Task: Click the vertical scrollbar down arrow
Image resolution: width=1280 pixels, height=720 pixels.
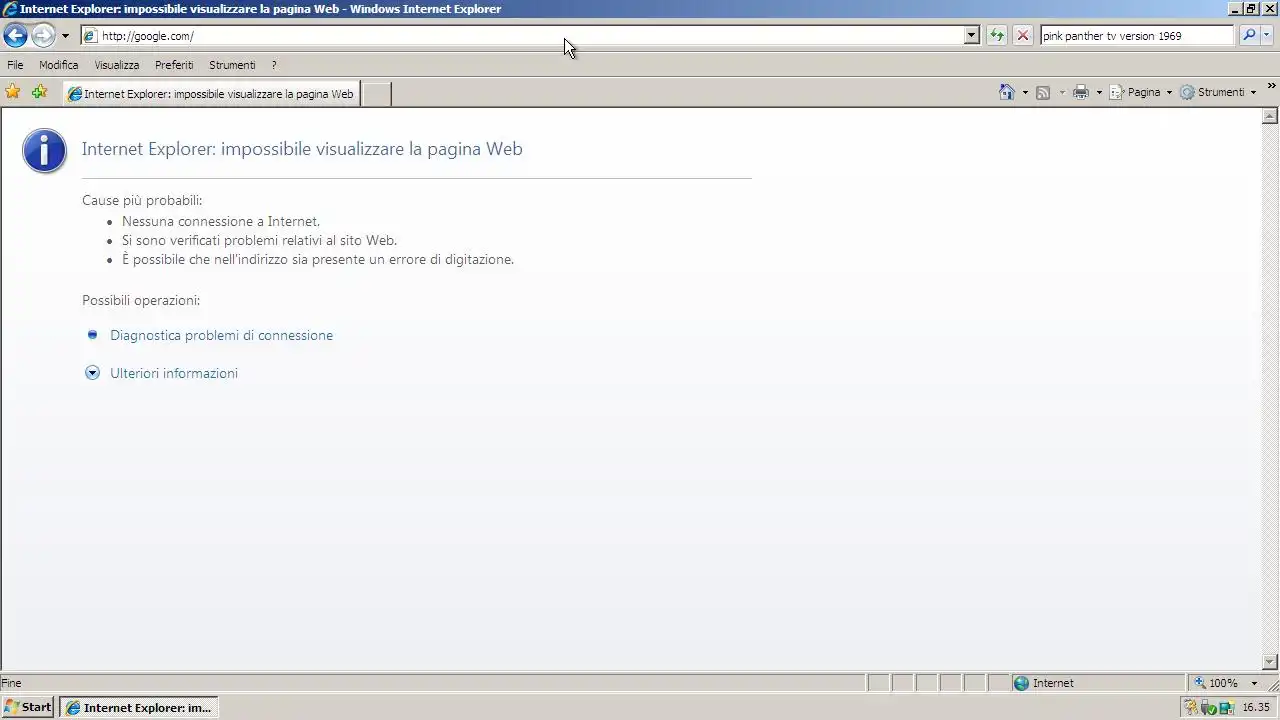Action: (x=1271, y=661)
